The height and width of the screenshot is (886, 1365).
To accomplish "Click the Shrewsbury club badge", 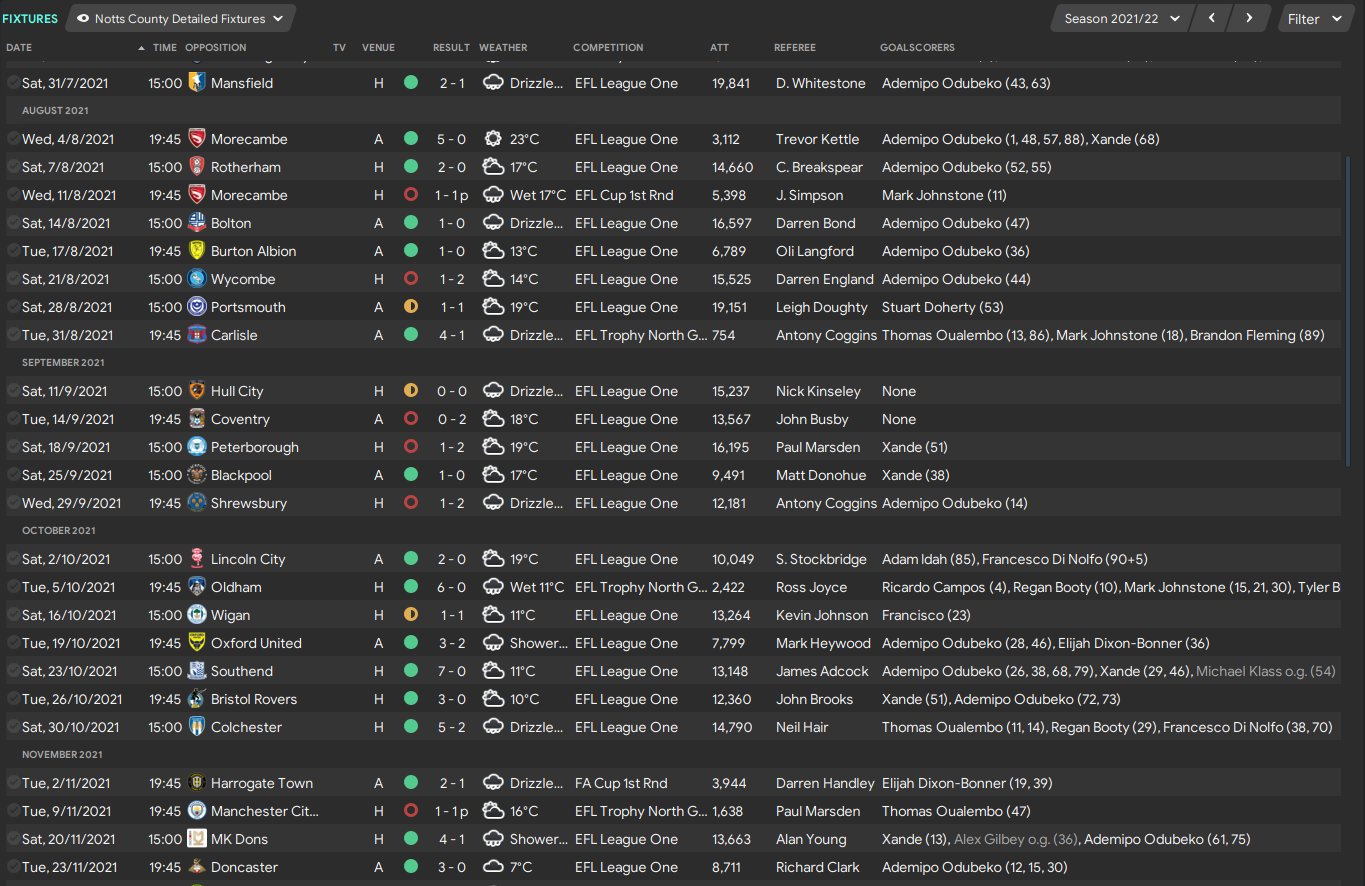I will (197, 503).
